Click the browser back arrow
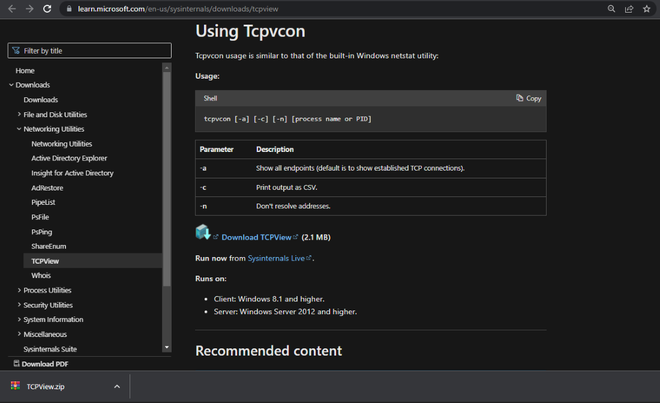 click(x=10, y=8)
